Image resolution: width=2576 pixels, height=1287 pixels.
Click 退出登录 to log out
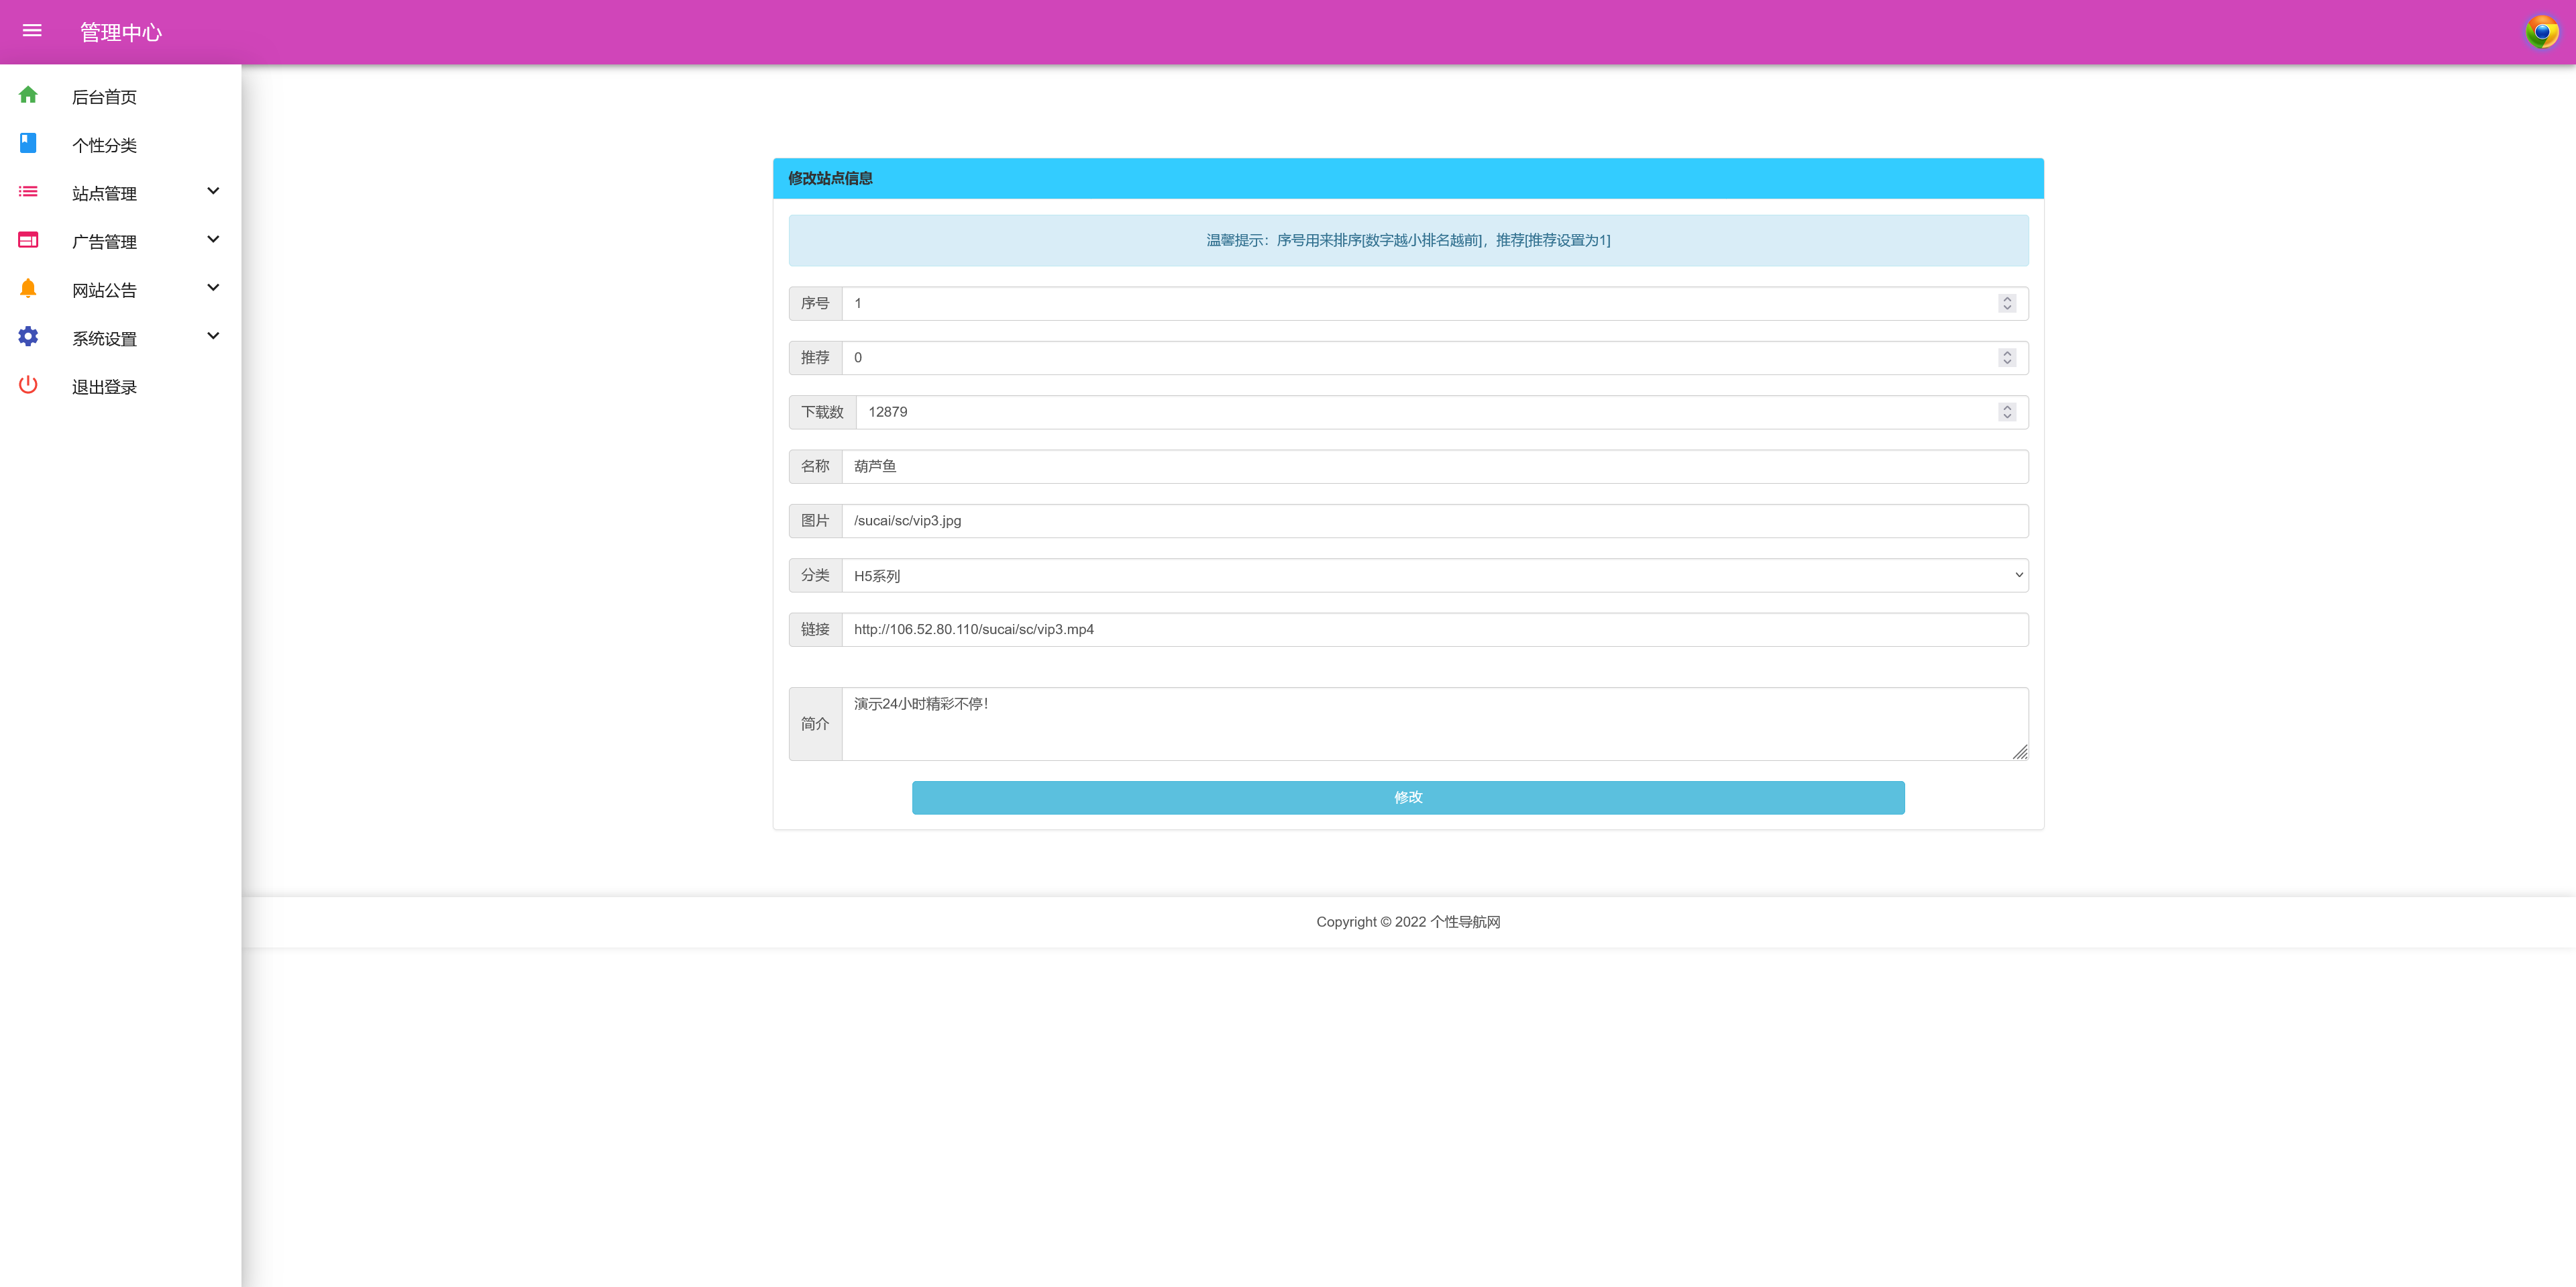(104, 387)
